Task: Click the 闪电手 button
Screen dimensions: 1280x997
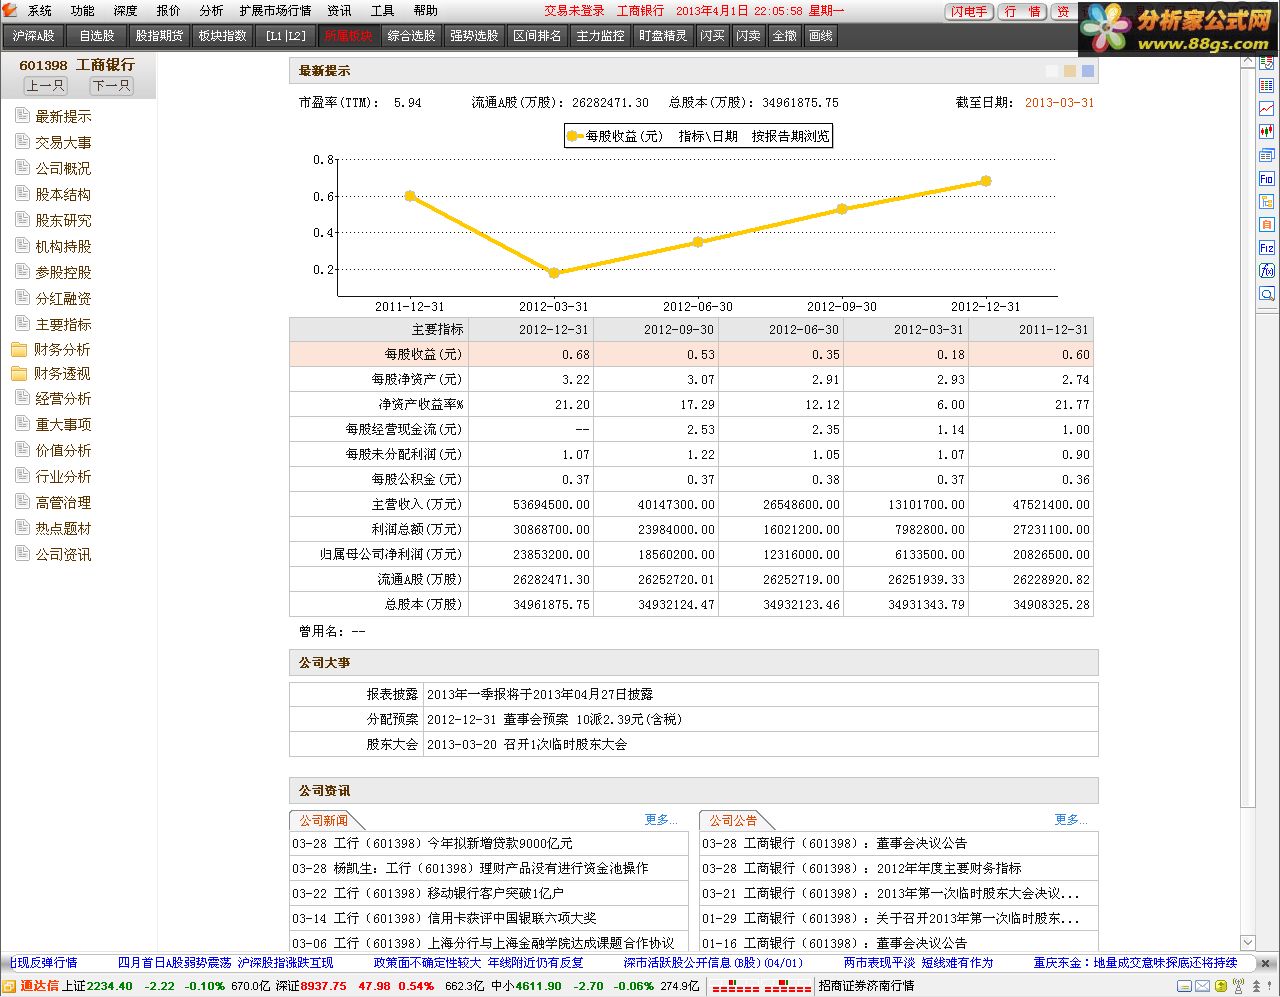Action: 969,11
